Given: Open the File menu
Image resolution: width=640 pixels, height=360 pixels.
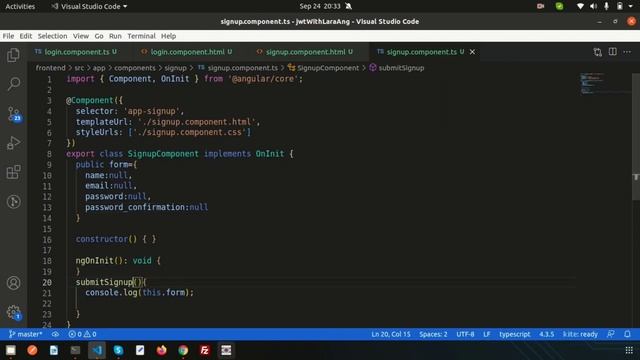Looking at the screenshot, I should [8, 36].
